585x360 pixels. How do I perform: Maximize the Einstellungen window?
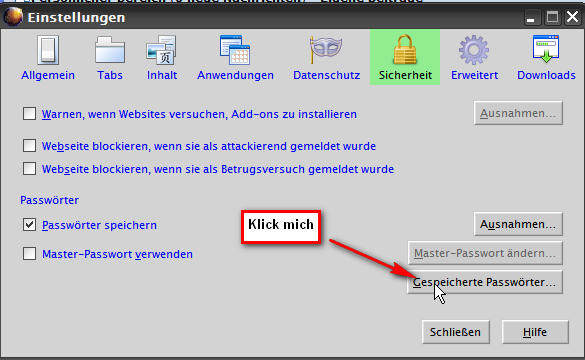(x=552, y=17)
